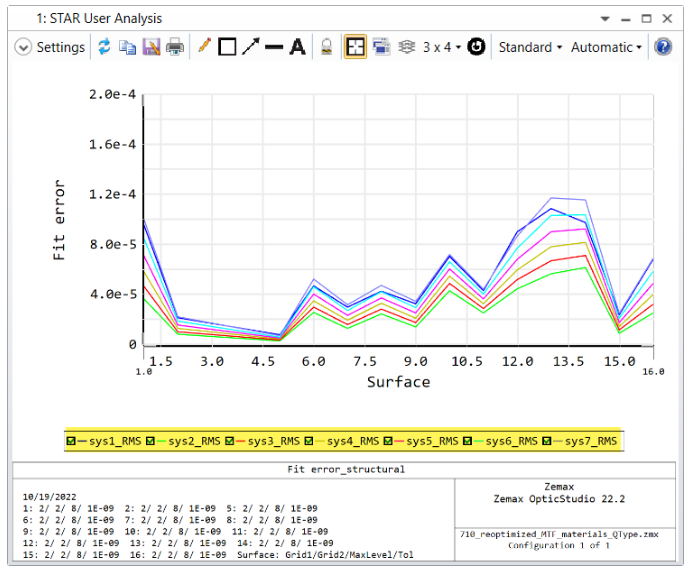Screen dimensions: 693x573
Task: Click the lock window icon
Action: coord(326,47)
